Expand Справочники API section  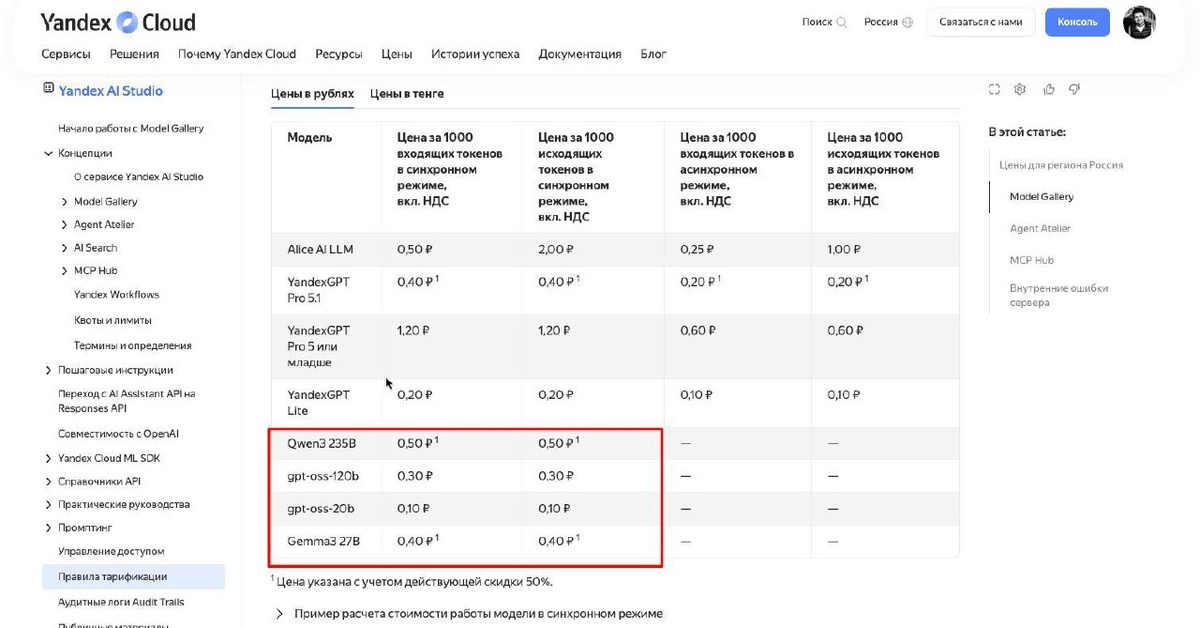(48, 481)
